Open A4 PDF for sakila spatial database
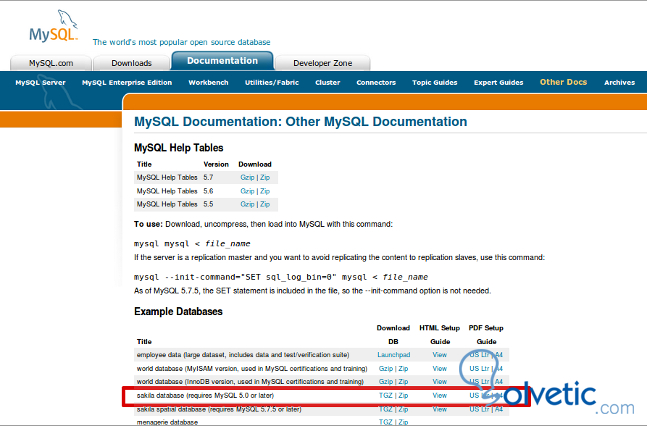 [x=499, y=409]
